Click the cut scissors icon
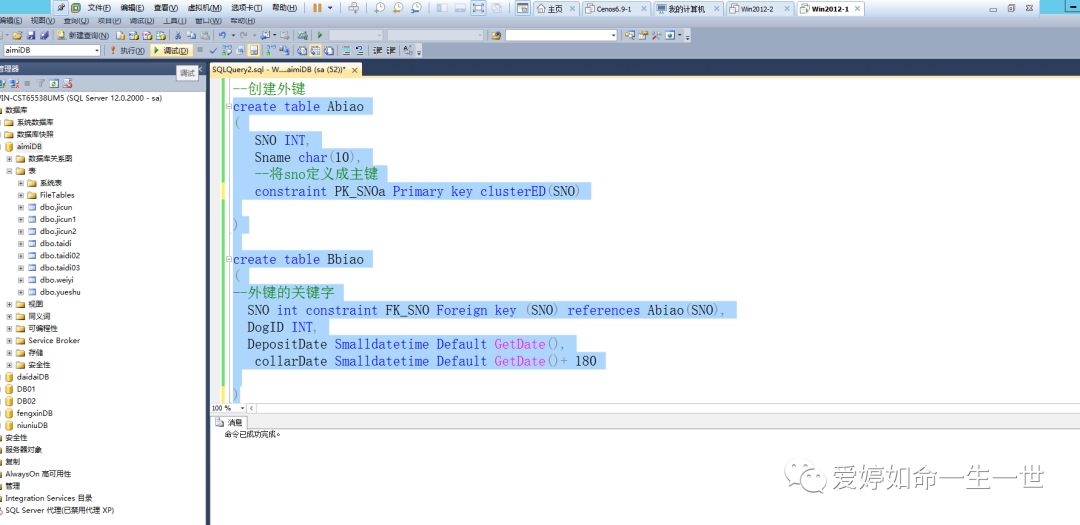 click(x=178, y=35)
